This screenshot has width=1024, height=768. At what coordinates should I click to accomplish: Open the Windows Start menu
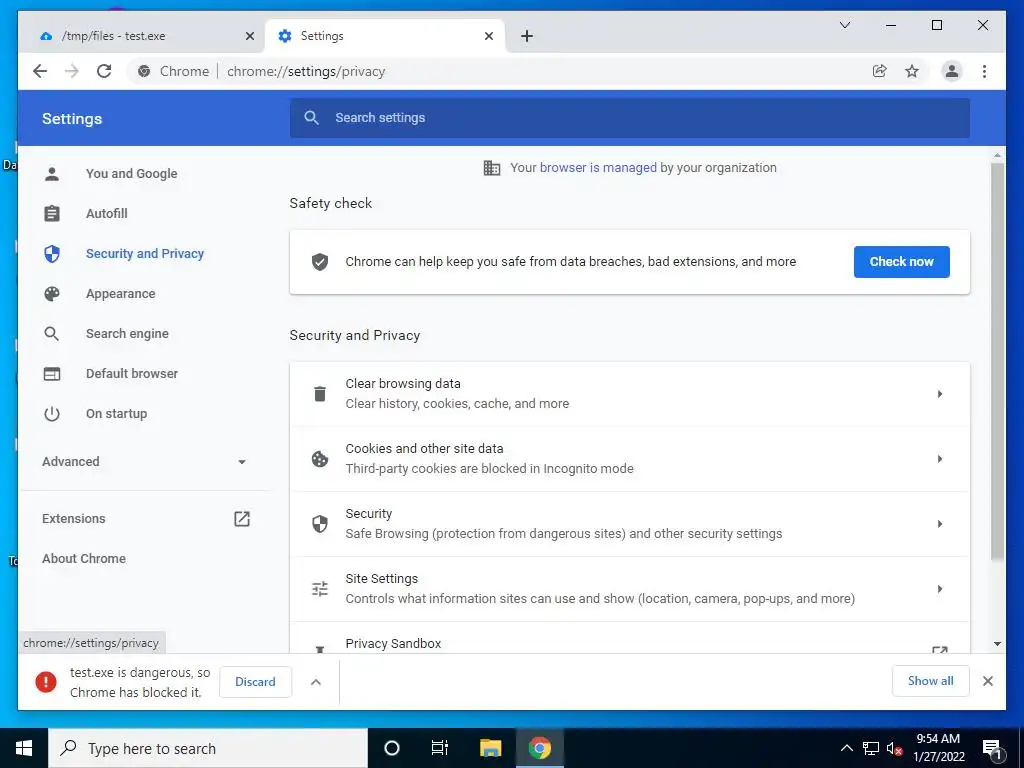(24, 748)
